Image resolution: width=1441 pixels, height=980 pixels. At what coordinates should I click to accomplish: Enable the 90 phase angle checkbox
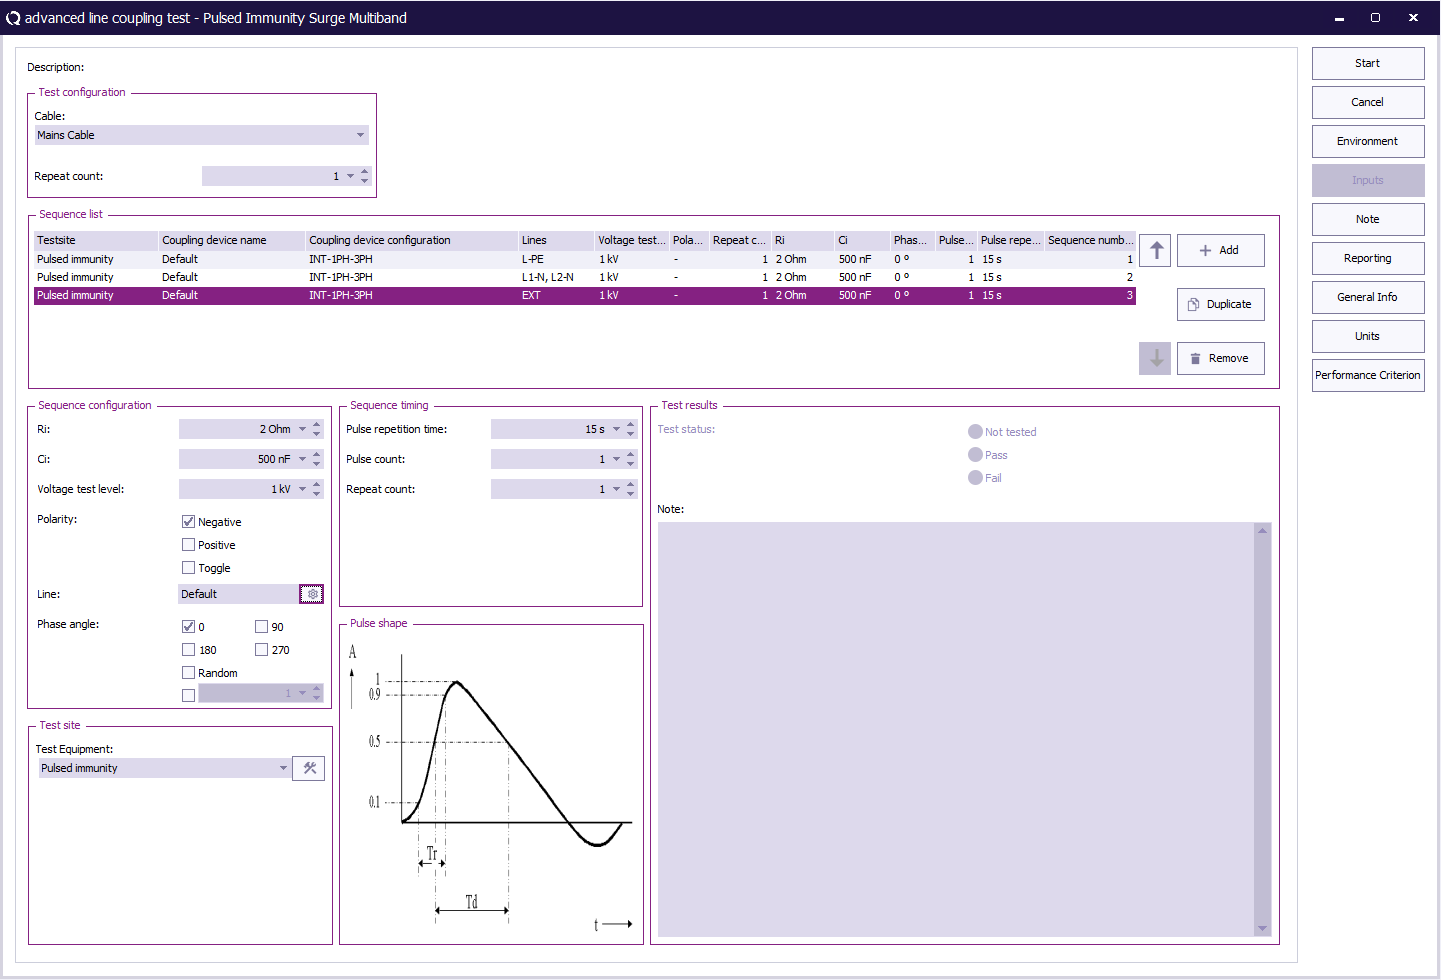point(262,627)
